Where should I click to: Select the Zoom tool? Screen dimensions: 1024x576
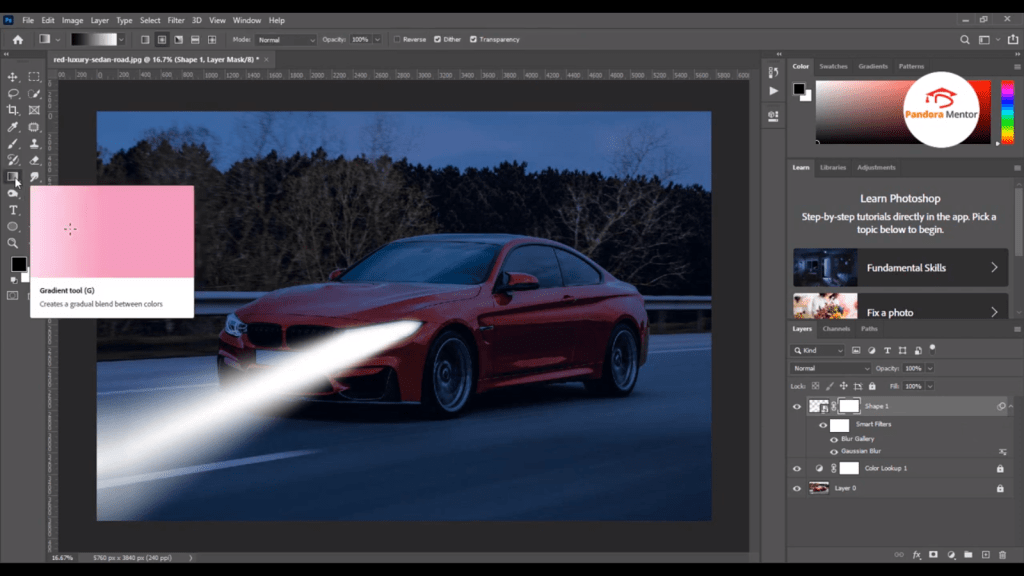(13, 243)
